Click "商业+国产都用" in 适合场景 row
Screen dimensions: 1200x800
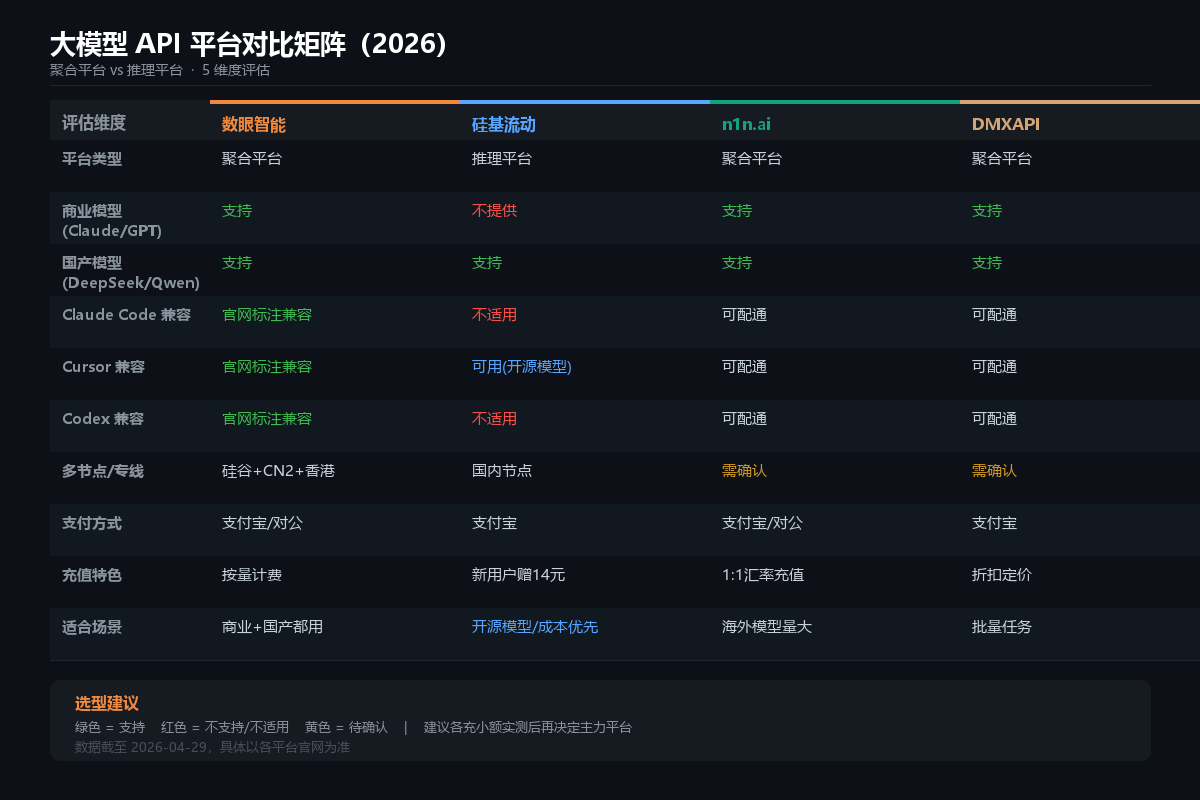pos(272,626)
